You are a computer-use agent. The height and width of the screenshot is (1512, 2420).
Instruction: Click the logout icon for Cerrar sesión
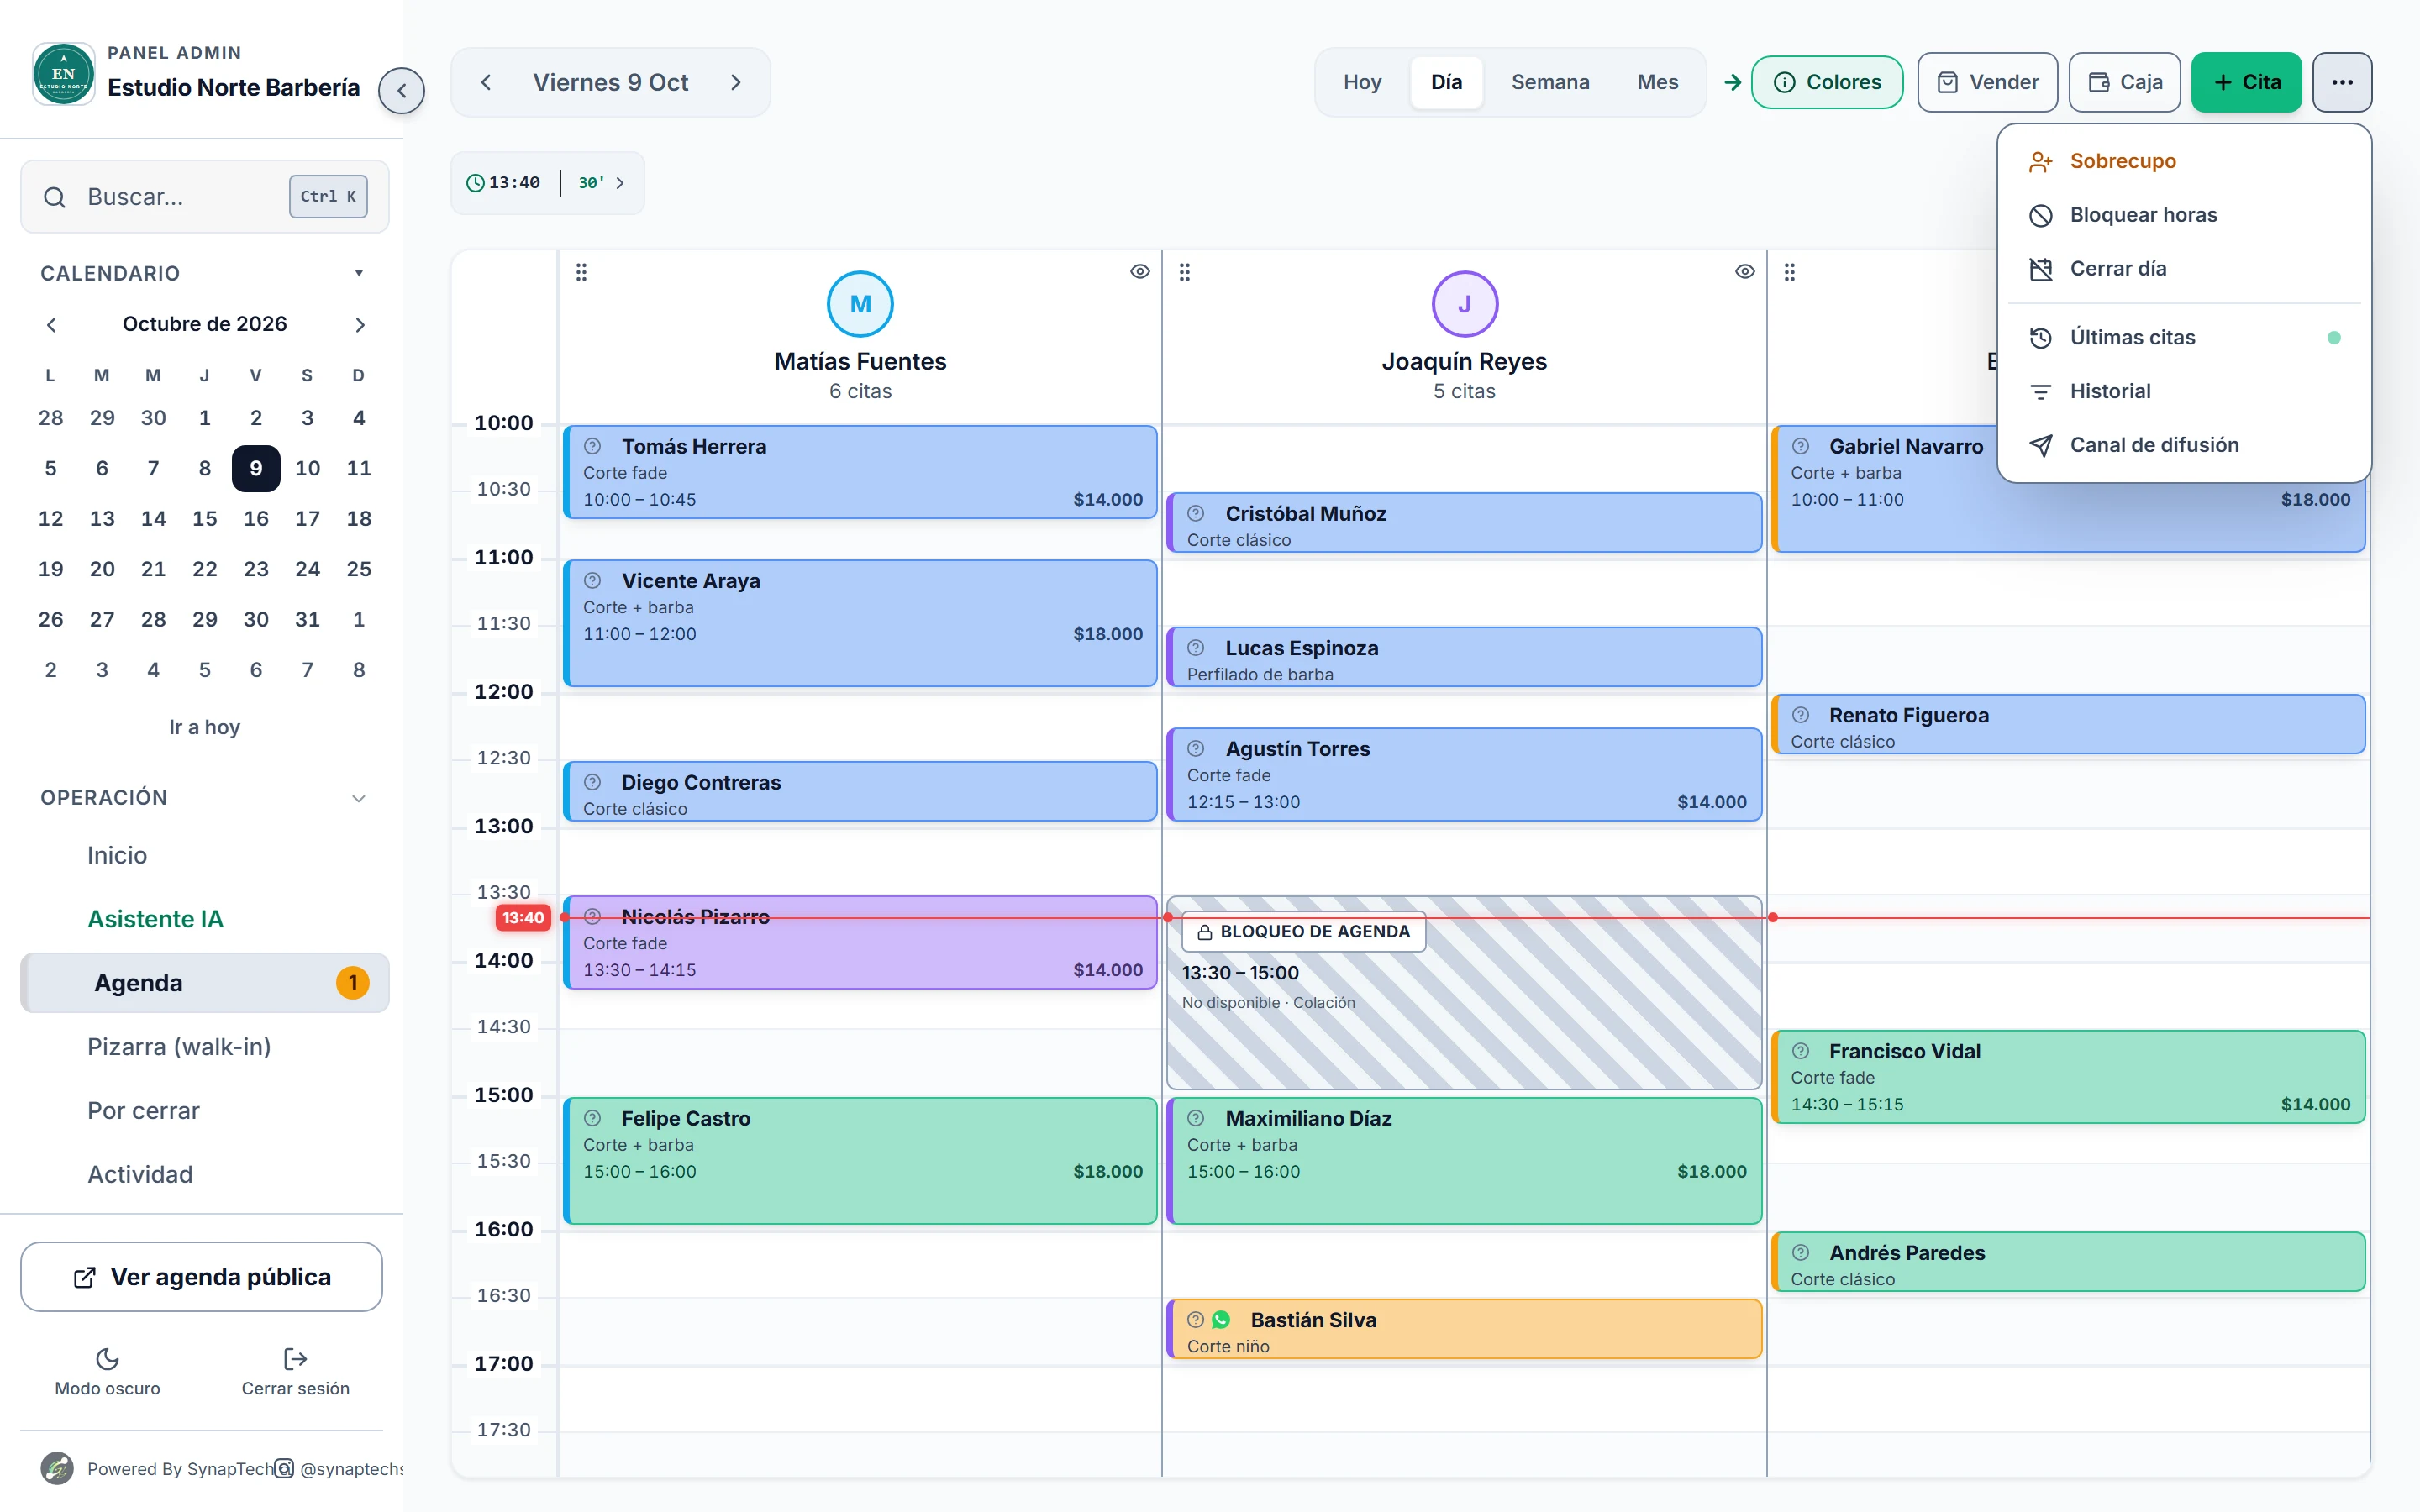pyautogui.click(x=295, y=1359)
